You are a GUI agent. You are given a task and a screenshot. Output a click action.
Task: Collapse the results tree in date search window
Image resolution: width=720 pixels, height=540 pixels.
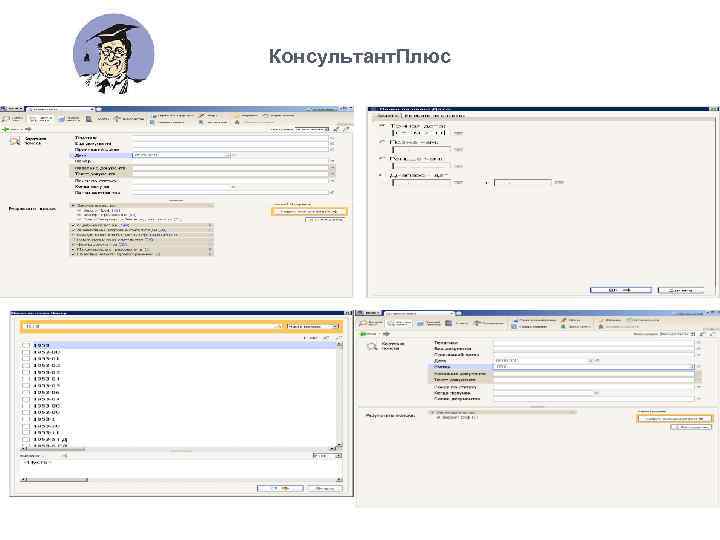(73, 206)
